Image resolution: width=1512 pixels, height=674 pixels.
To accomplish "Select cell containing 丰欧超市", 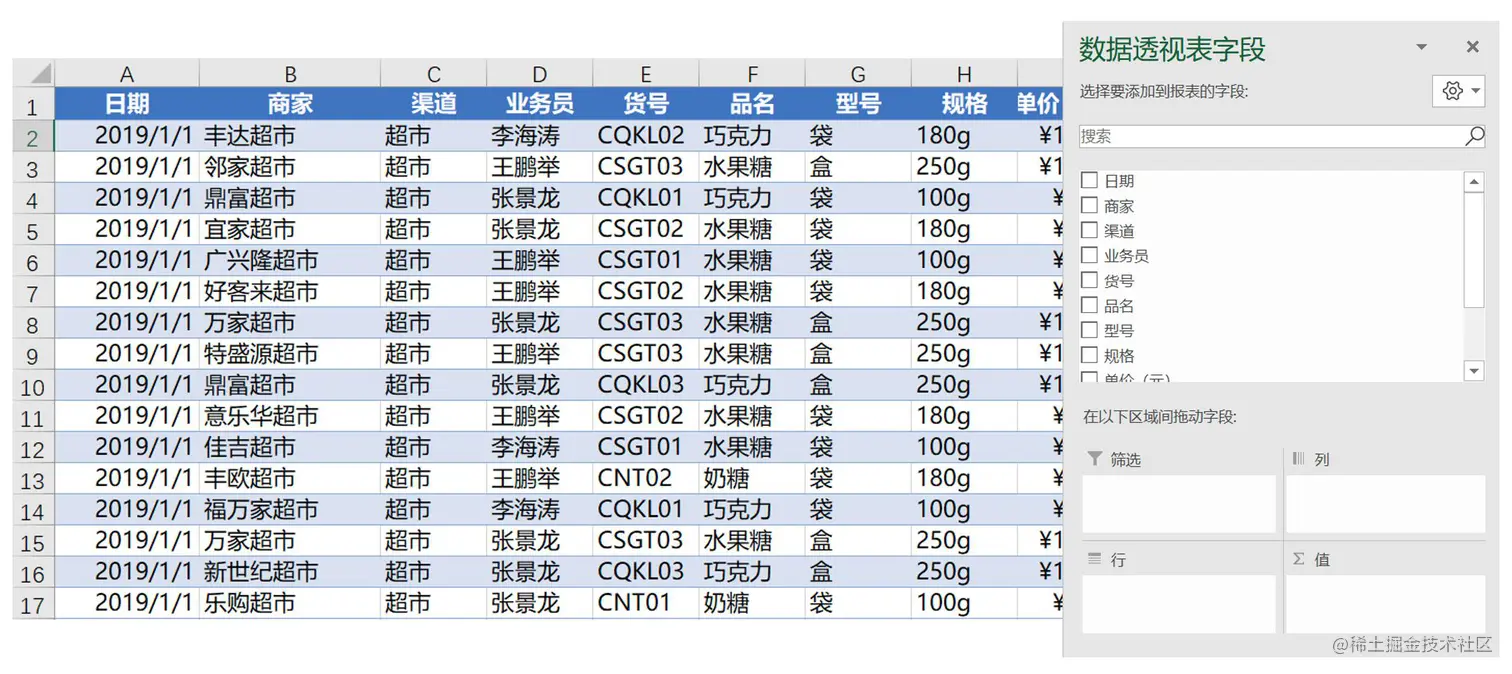I will pyautogui.click(x=290, y=478).
